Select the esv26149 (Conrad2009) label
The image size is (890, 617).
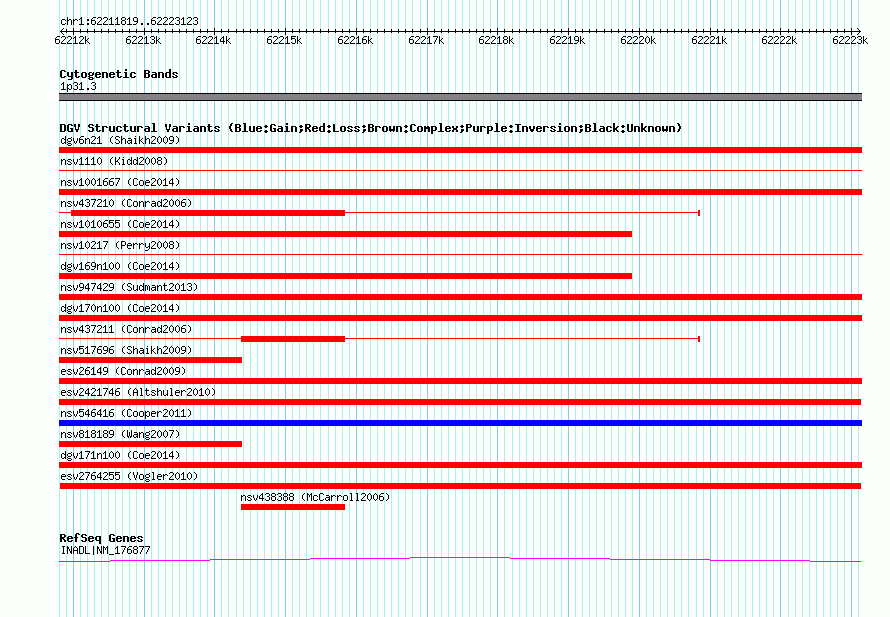pyautogui.click(x=123, y=371)
